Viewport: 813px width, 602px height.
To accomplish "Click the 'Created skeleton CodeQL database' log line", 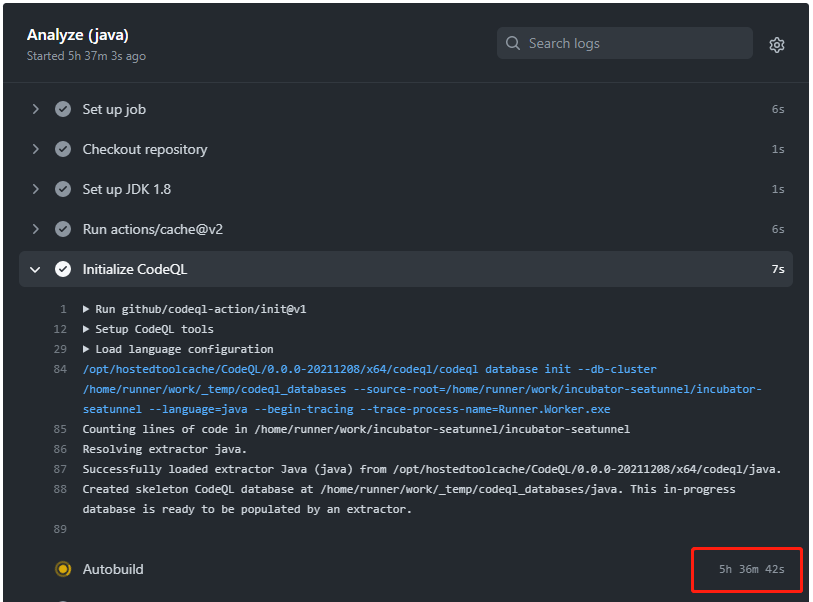I will [x=409, y=499].
